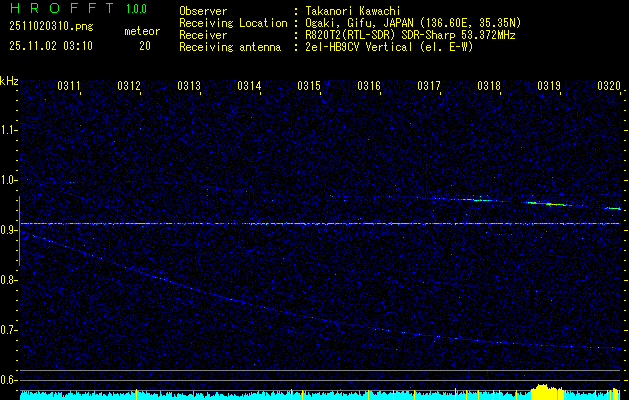629x400 pixels.
Task: Click the 0313 time label
Action: (189, 87)
